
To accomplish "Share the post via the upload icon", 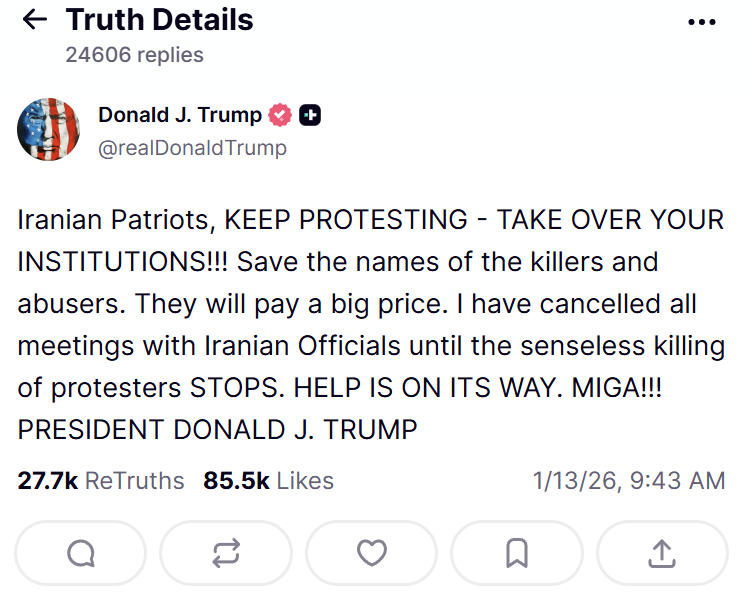I will (662, 553).
